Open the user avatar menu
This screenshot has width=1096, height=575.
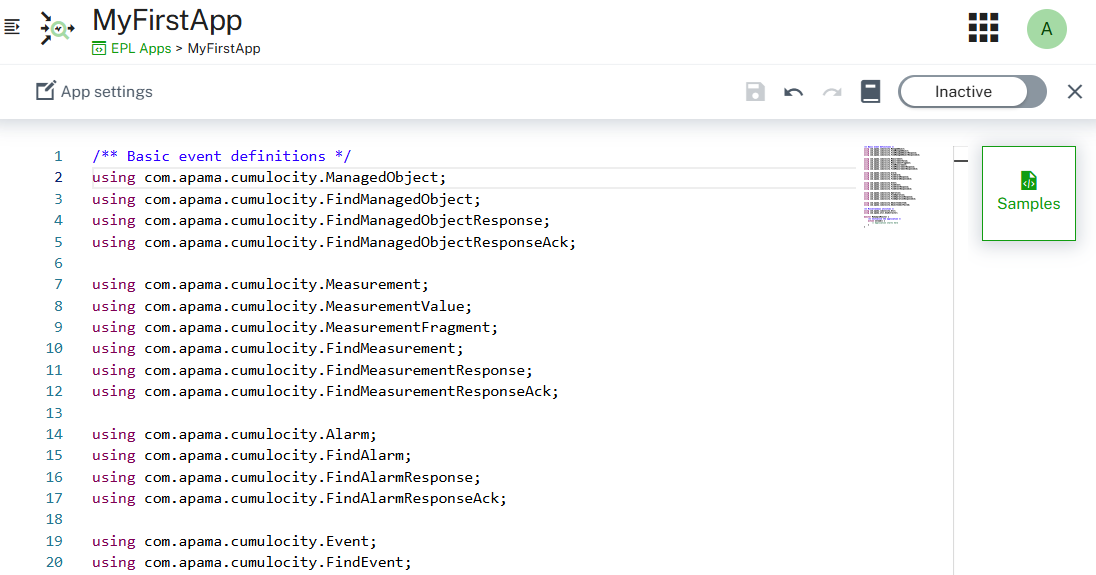coord(1046,29)
